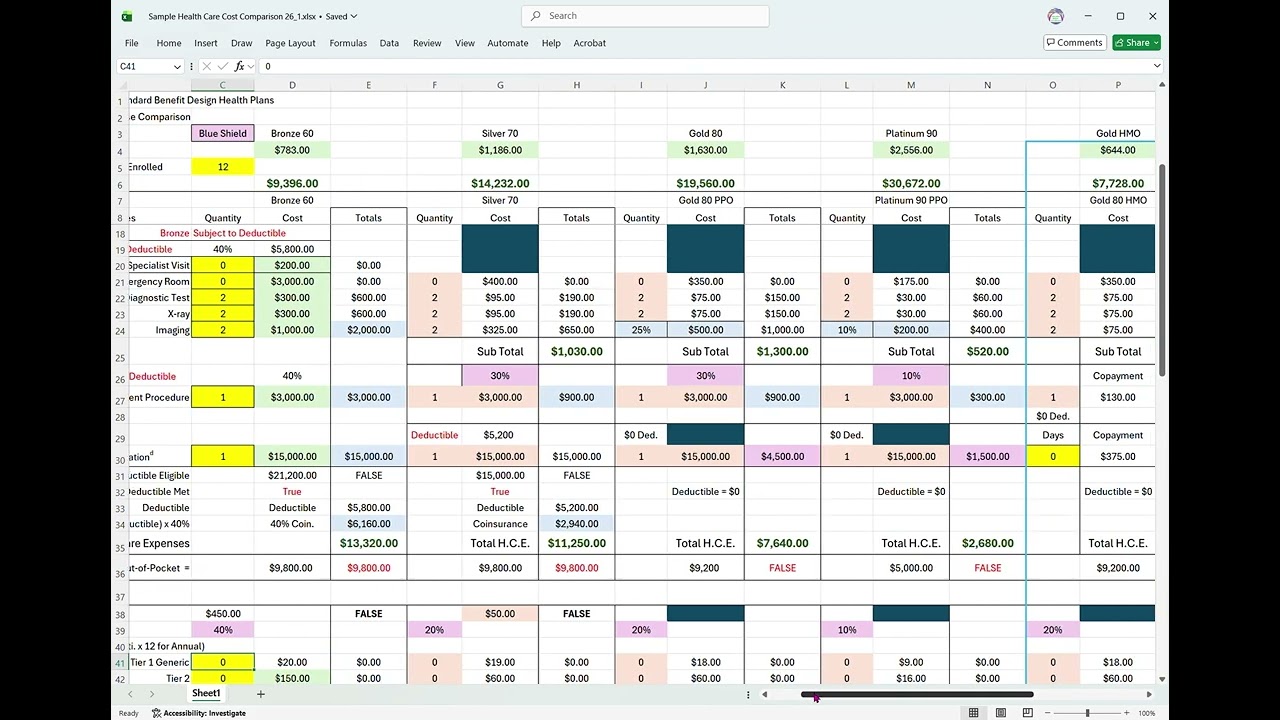Switch to the Formulas ribbon tab

pos(348,43)
